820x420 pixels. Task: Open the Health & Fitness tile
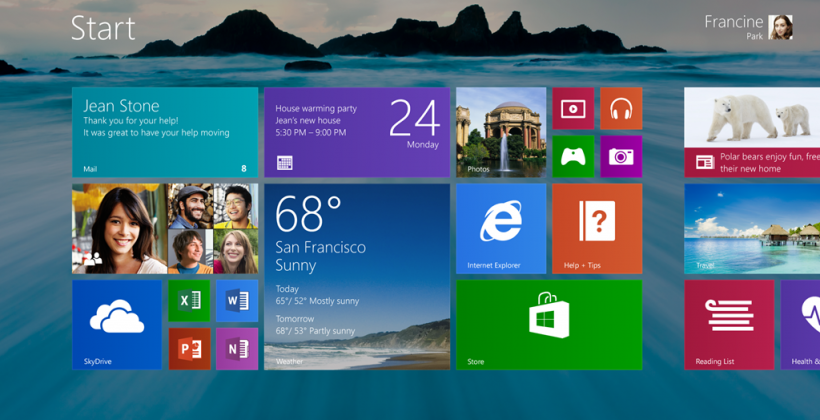(800, 325)
